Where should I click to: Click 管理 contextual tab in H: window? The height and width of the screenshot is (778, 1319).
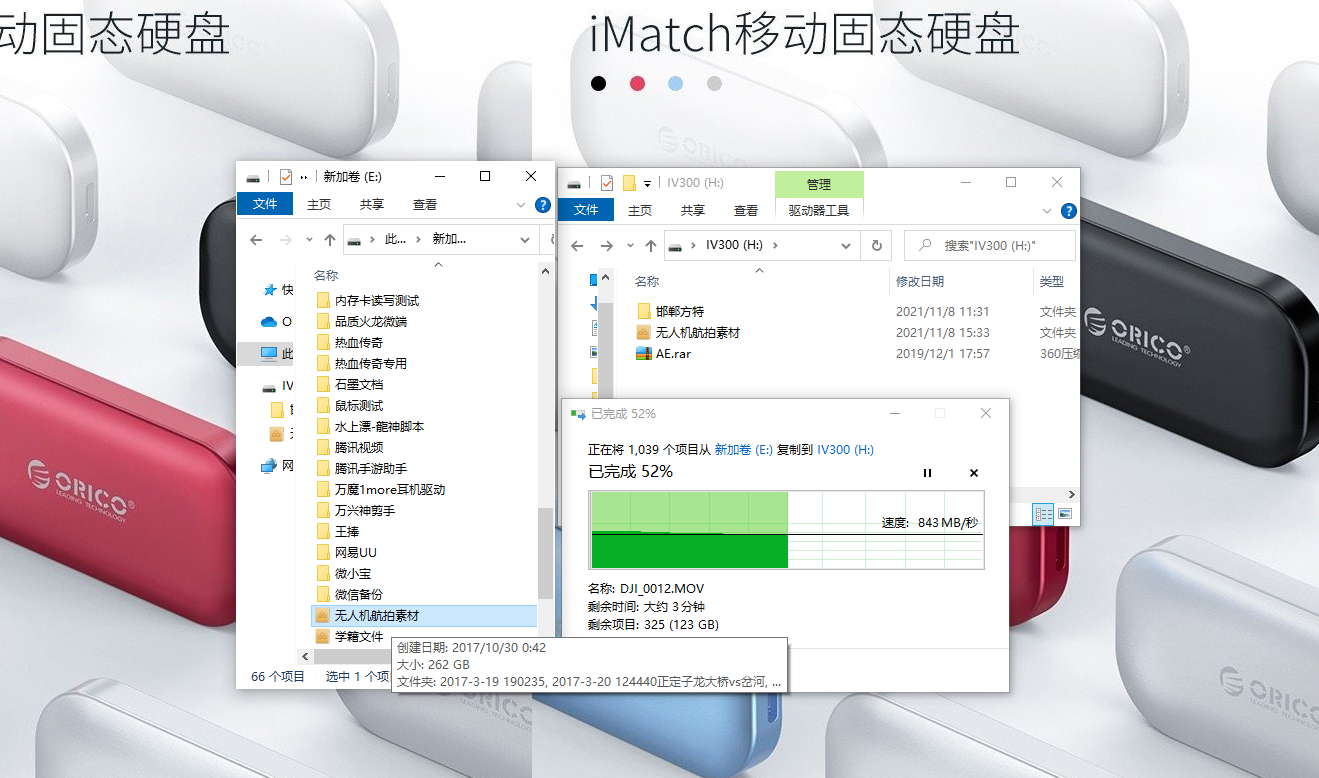tap(819, 184)
